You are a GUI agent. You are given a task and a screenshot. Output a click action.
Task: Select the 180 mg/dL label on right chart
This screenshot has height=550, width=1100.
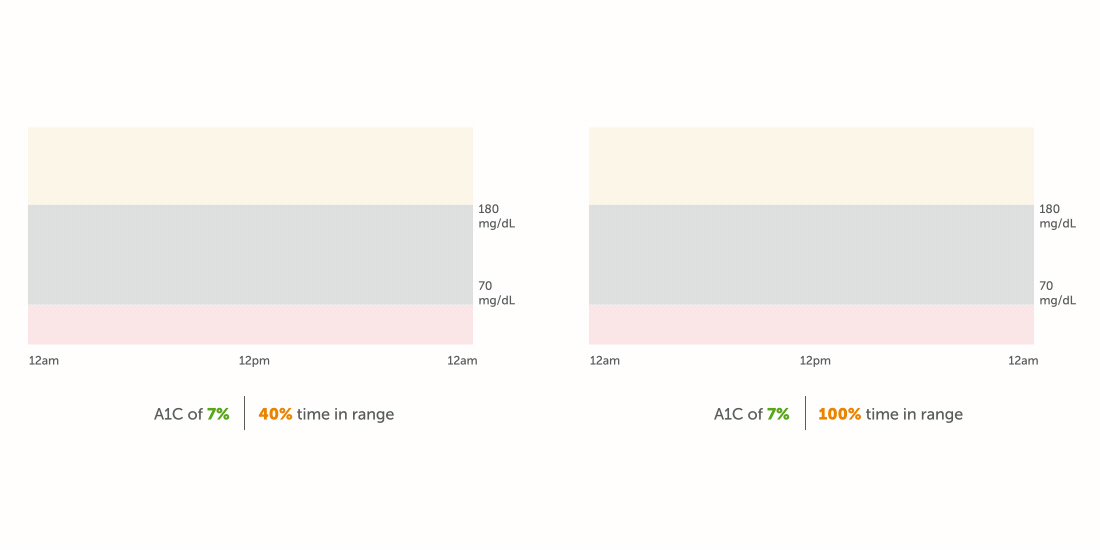[1057, 216]
